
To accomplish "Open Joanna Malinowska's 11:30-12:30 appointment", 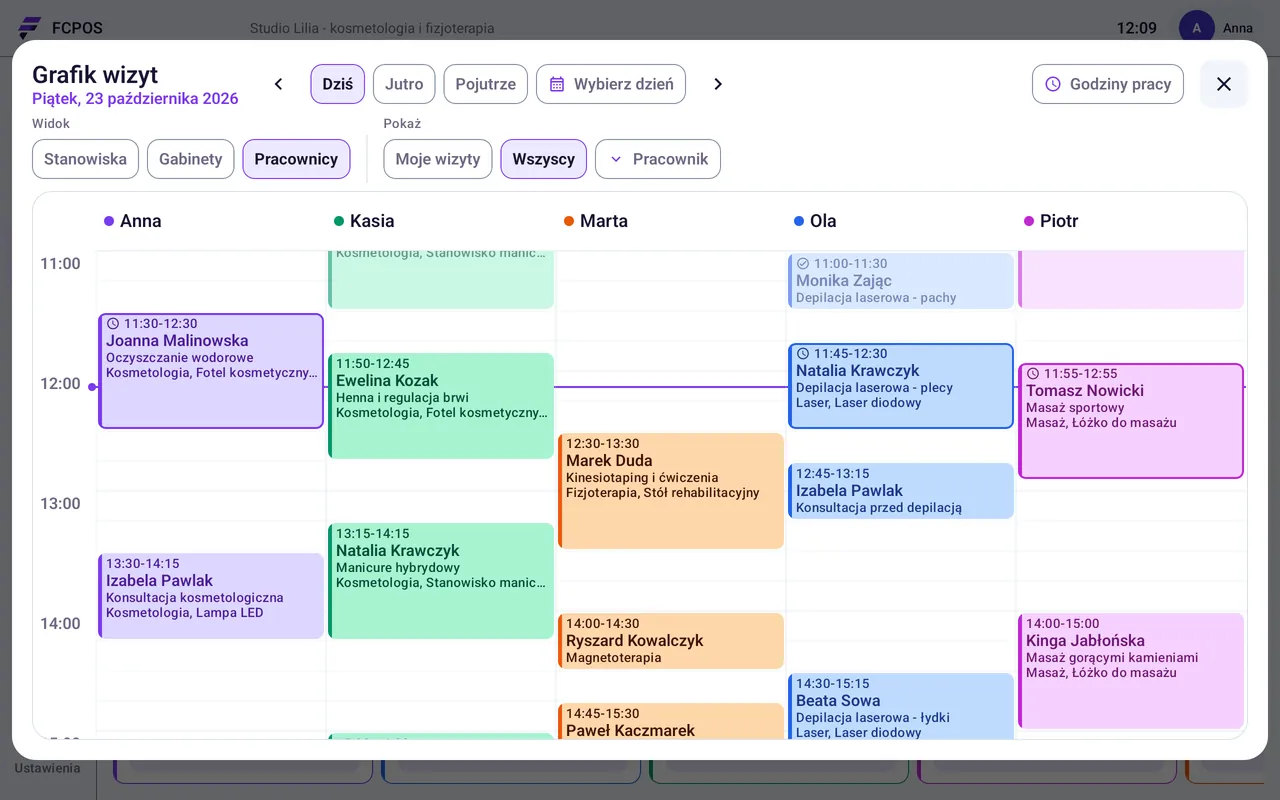I will coord(211,371).
